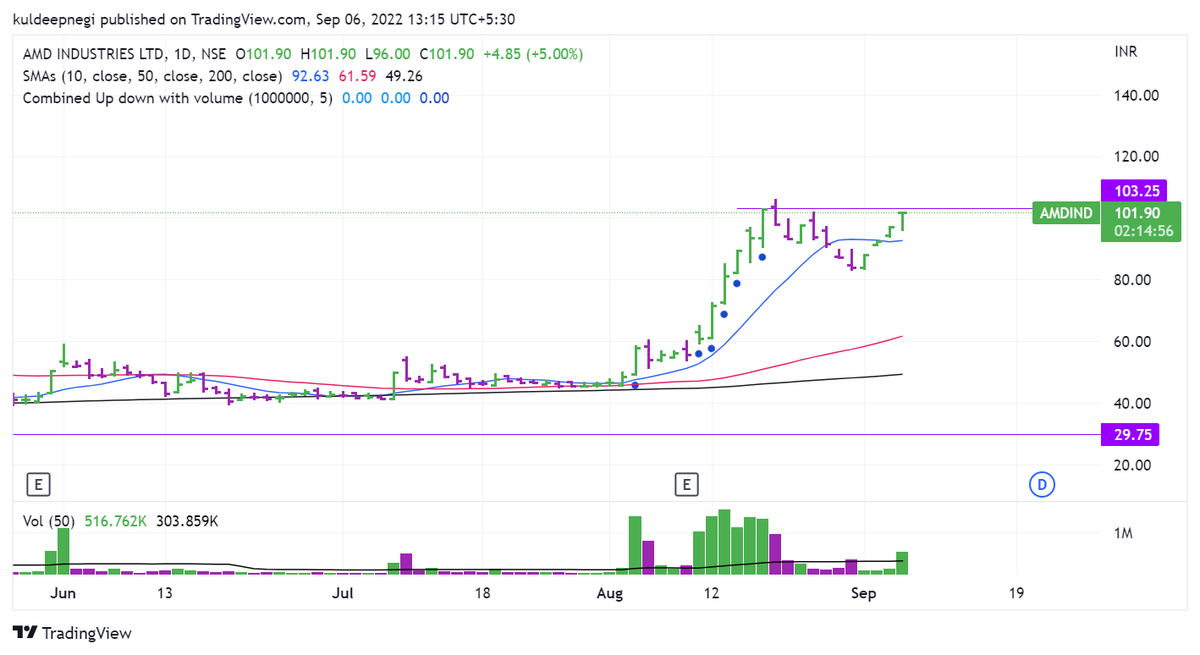Click the TradingView logo
Screen dimensions: 1200x655
click(x=72, y=633)
